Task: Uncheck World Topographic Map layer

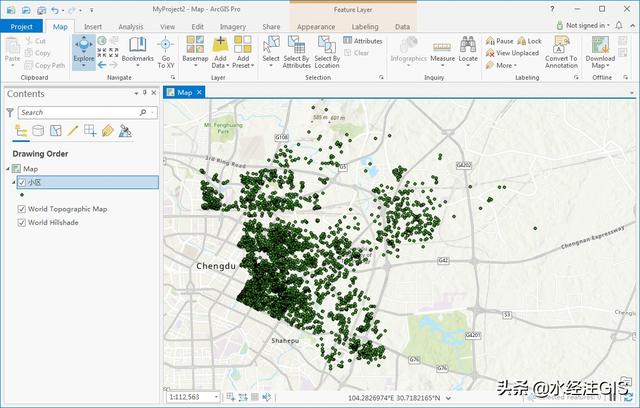Action: [x=22, y=209]
